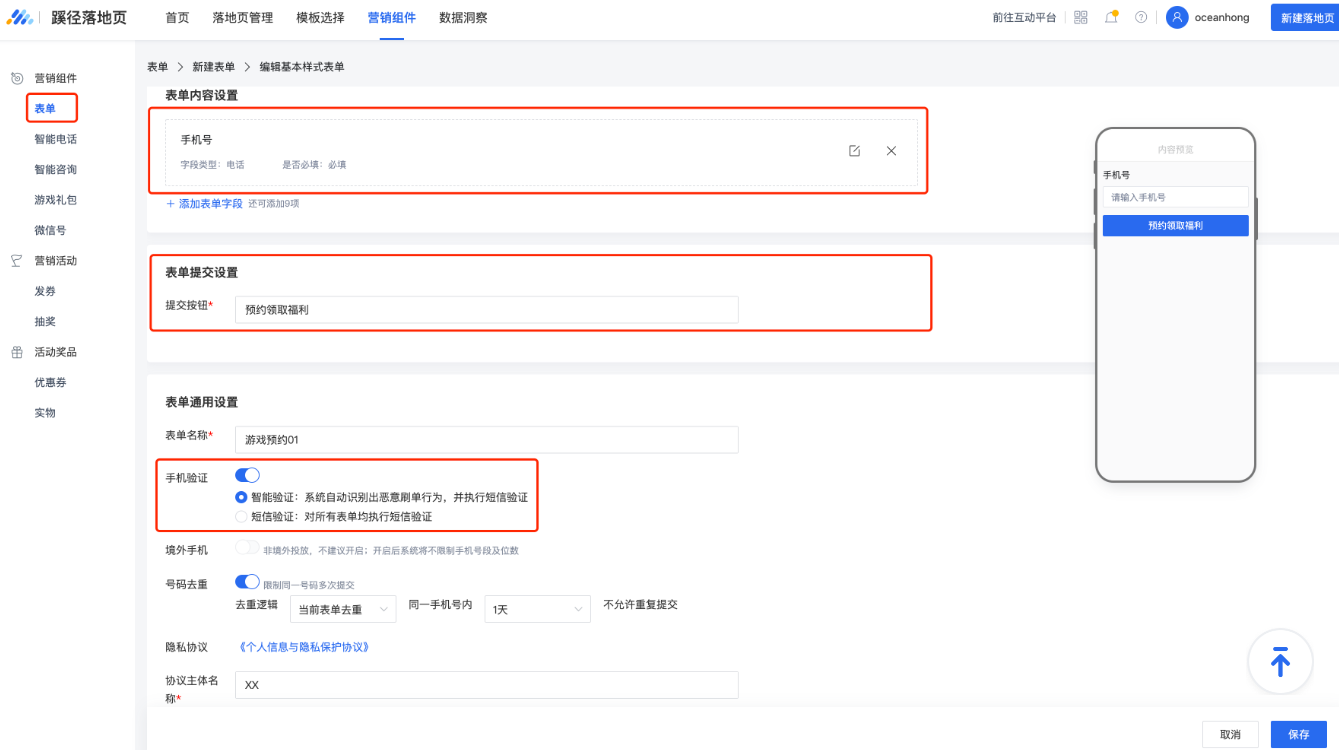Select 智能咨询 in the sidebar
The width and height of the screenshot is (1339, 750).
click(56, 169)
